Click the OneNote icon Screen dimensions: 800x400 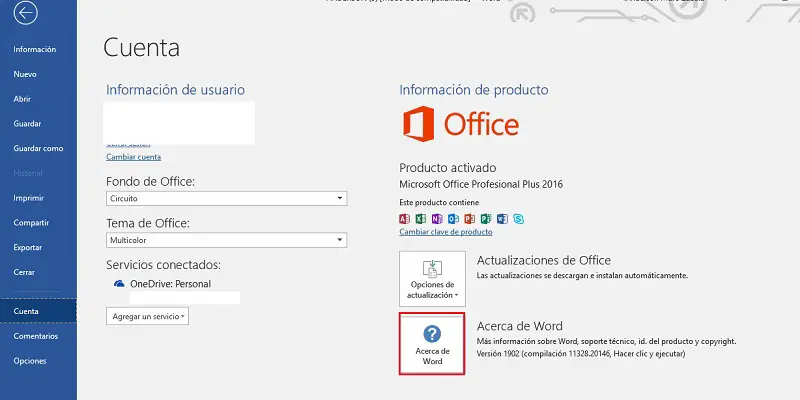tap(437, 219)
